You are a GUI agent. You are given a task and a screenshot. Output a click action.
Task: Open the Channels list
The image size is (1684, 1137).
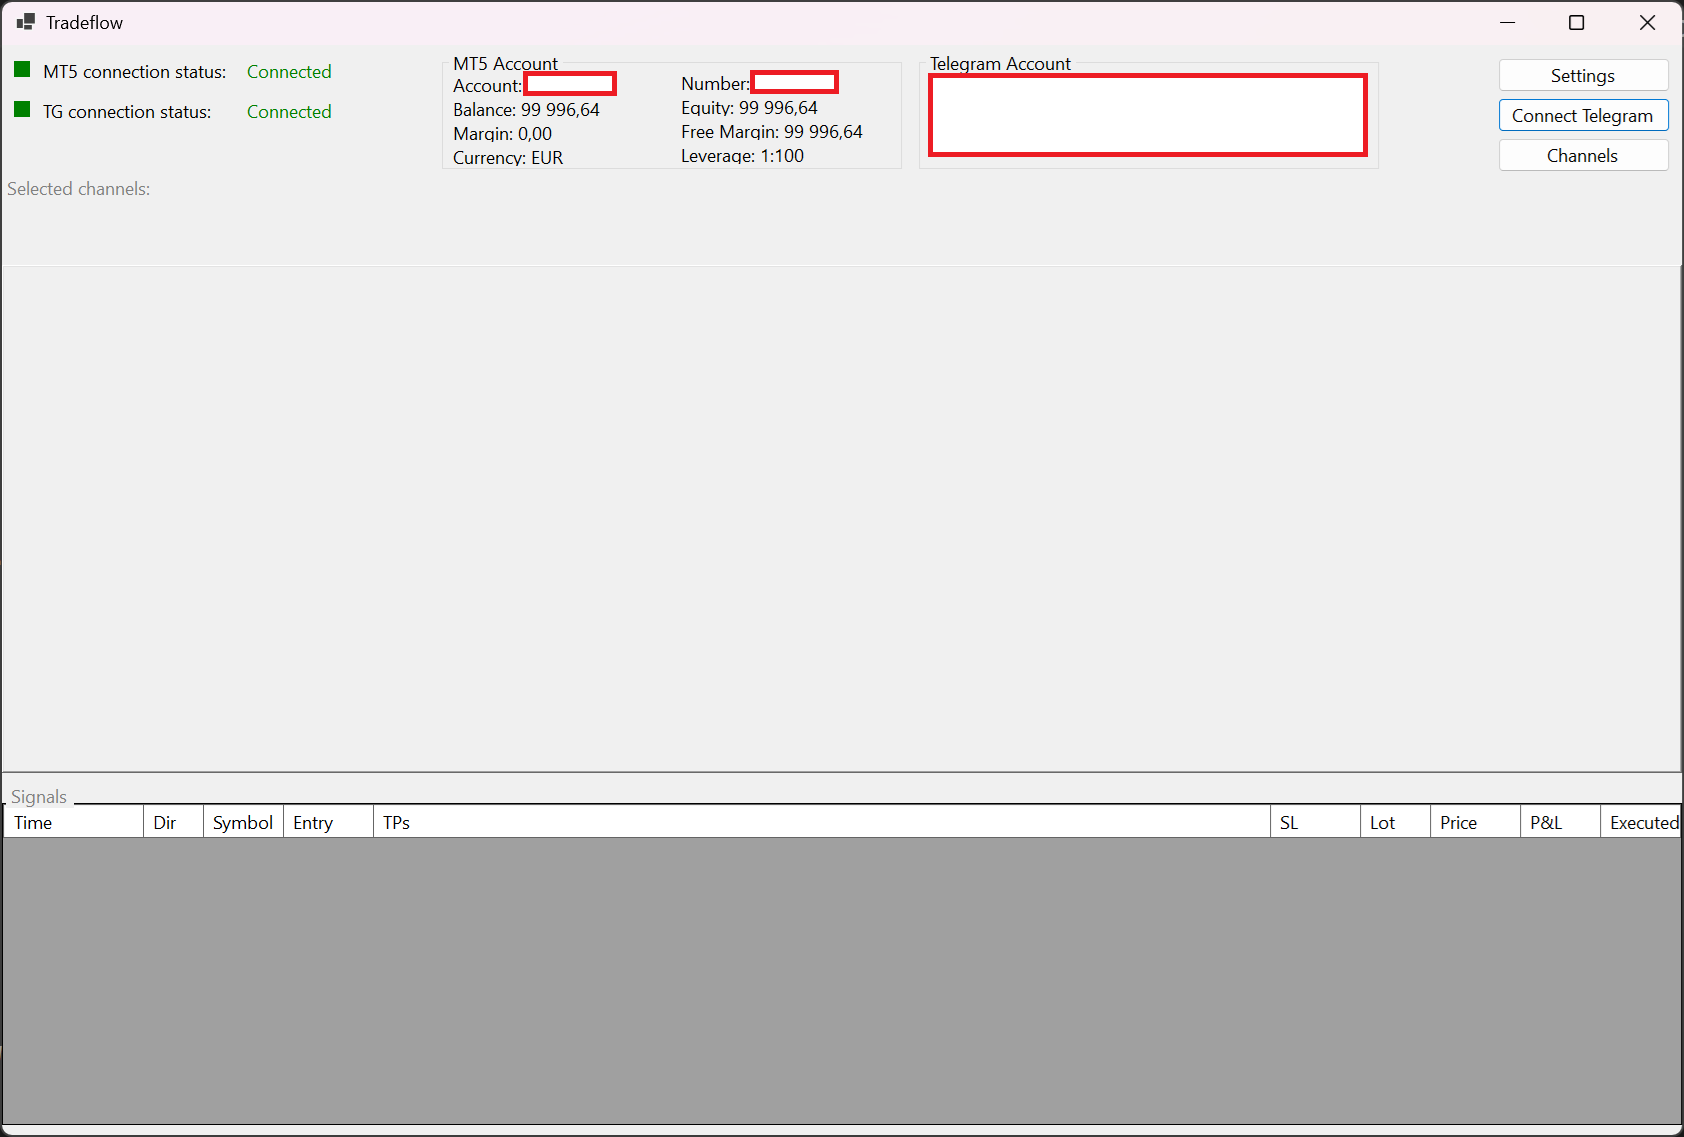(x=1583, y=156)
